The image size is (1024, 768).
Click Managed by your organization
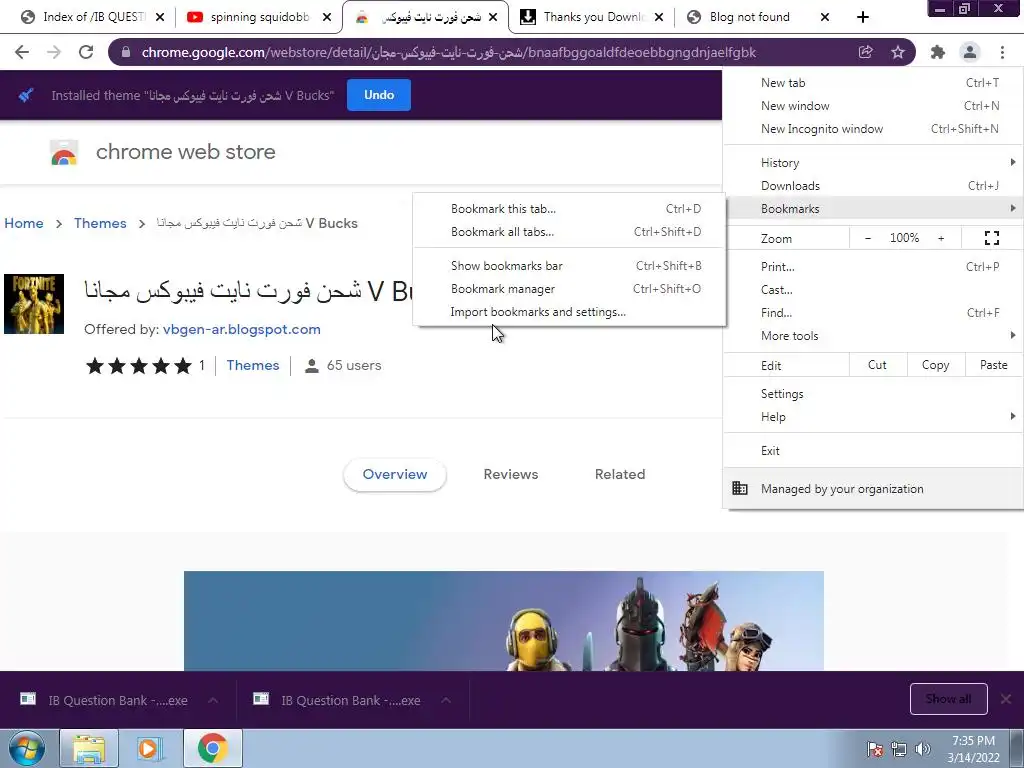873,488
